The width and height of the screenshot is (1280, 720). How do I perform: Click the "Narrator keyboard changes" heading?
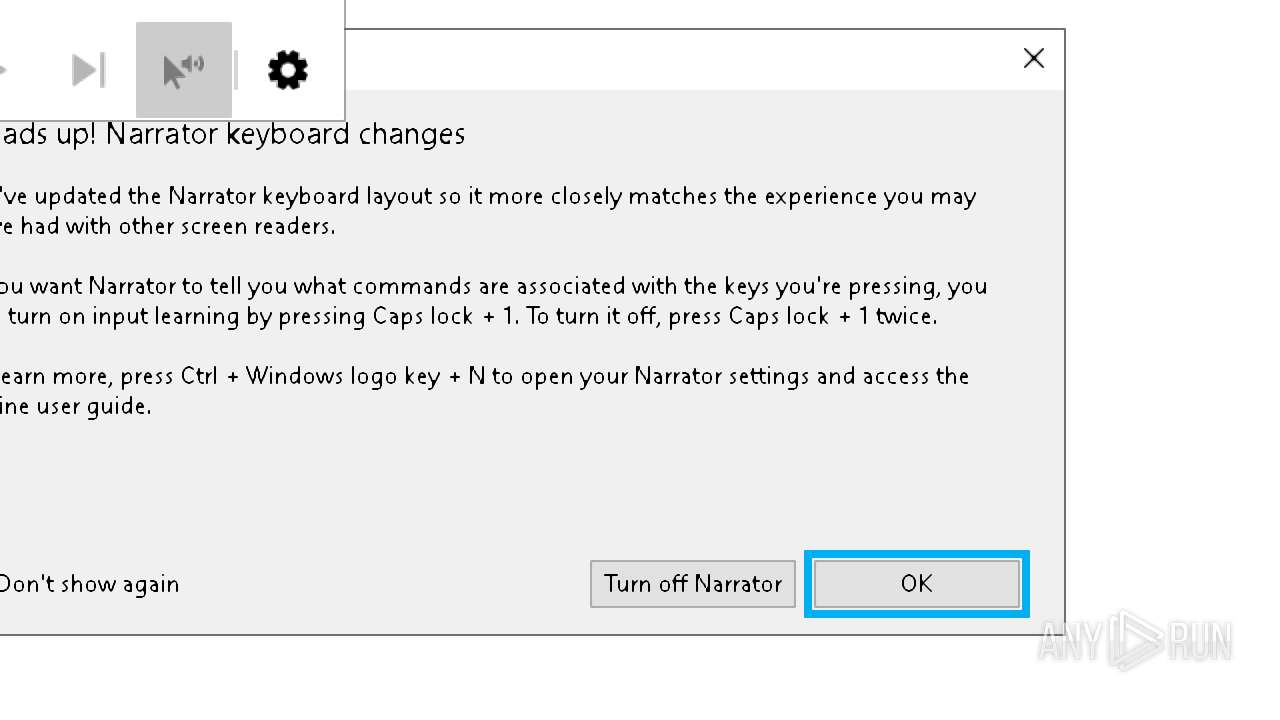(285, 134)
